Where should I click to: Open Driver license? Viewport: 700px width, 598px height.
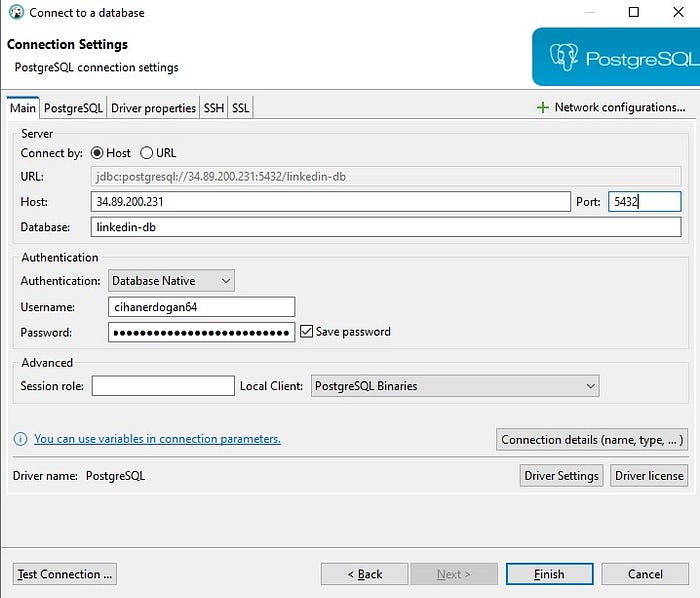coord(649,476)
